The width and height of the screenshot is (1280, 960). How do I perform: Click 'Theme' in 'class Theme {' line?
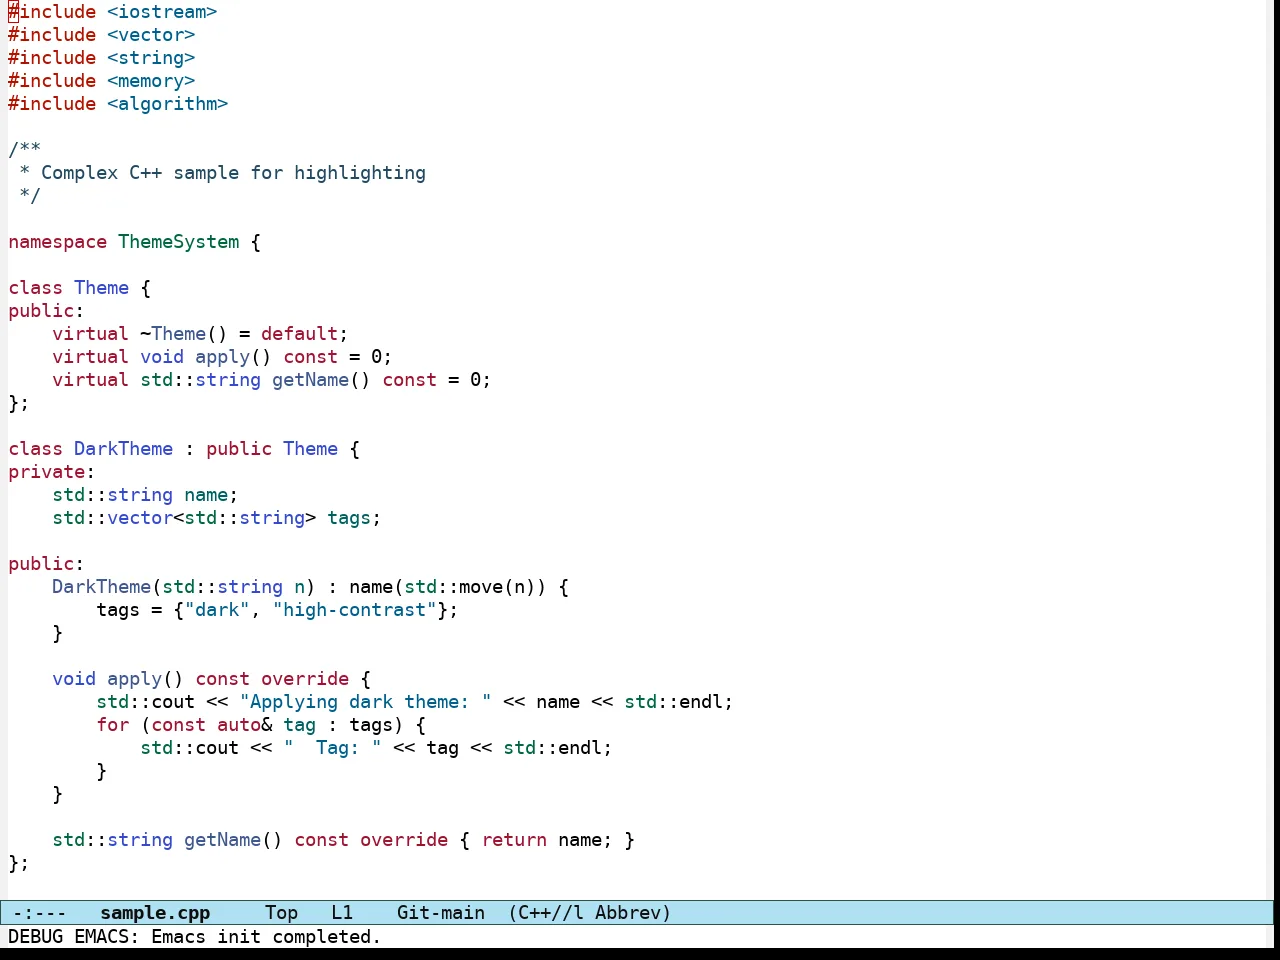[102, 288]
